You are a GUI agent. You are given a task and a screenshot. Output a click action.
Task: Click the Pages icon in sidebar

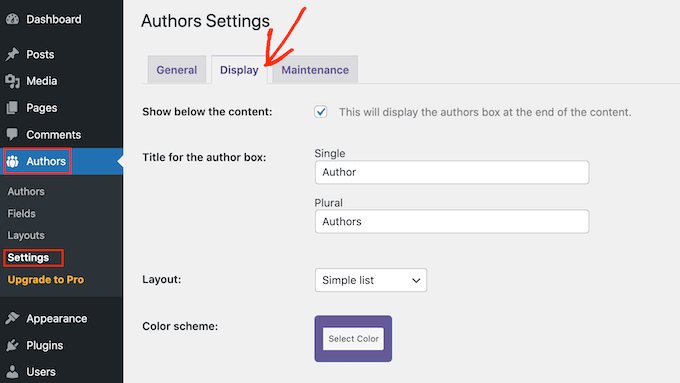click(x=13, y=108)
